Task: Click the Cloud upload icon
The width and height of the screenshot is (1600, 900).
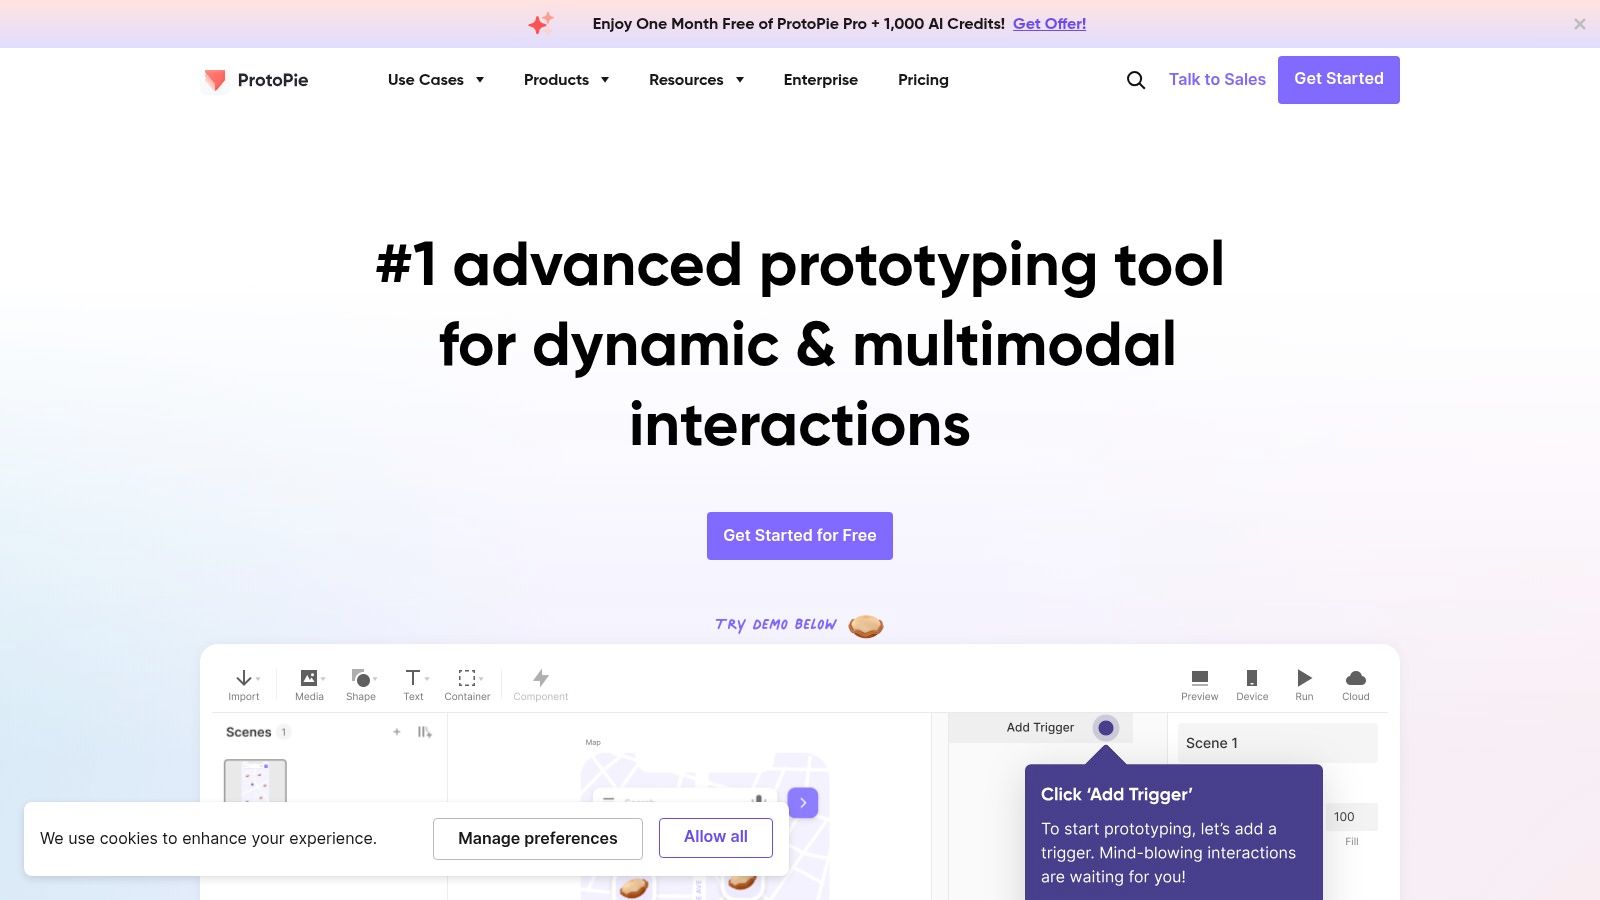Action: coord(1356,678)
